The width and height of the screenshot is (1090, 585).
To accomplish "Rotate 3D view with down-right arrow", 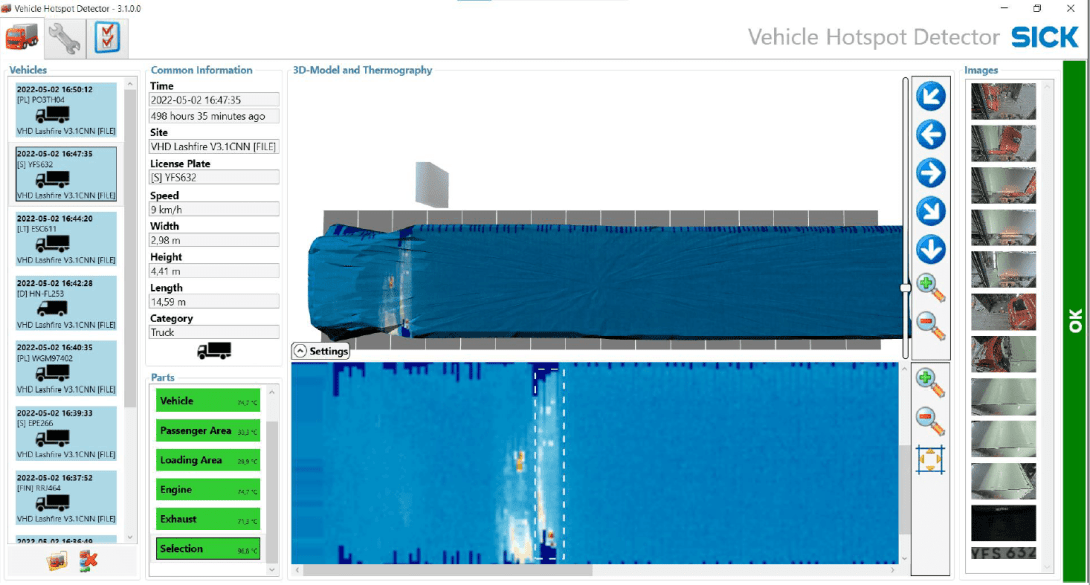I will 930,211.
